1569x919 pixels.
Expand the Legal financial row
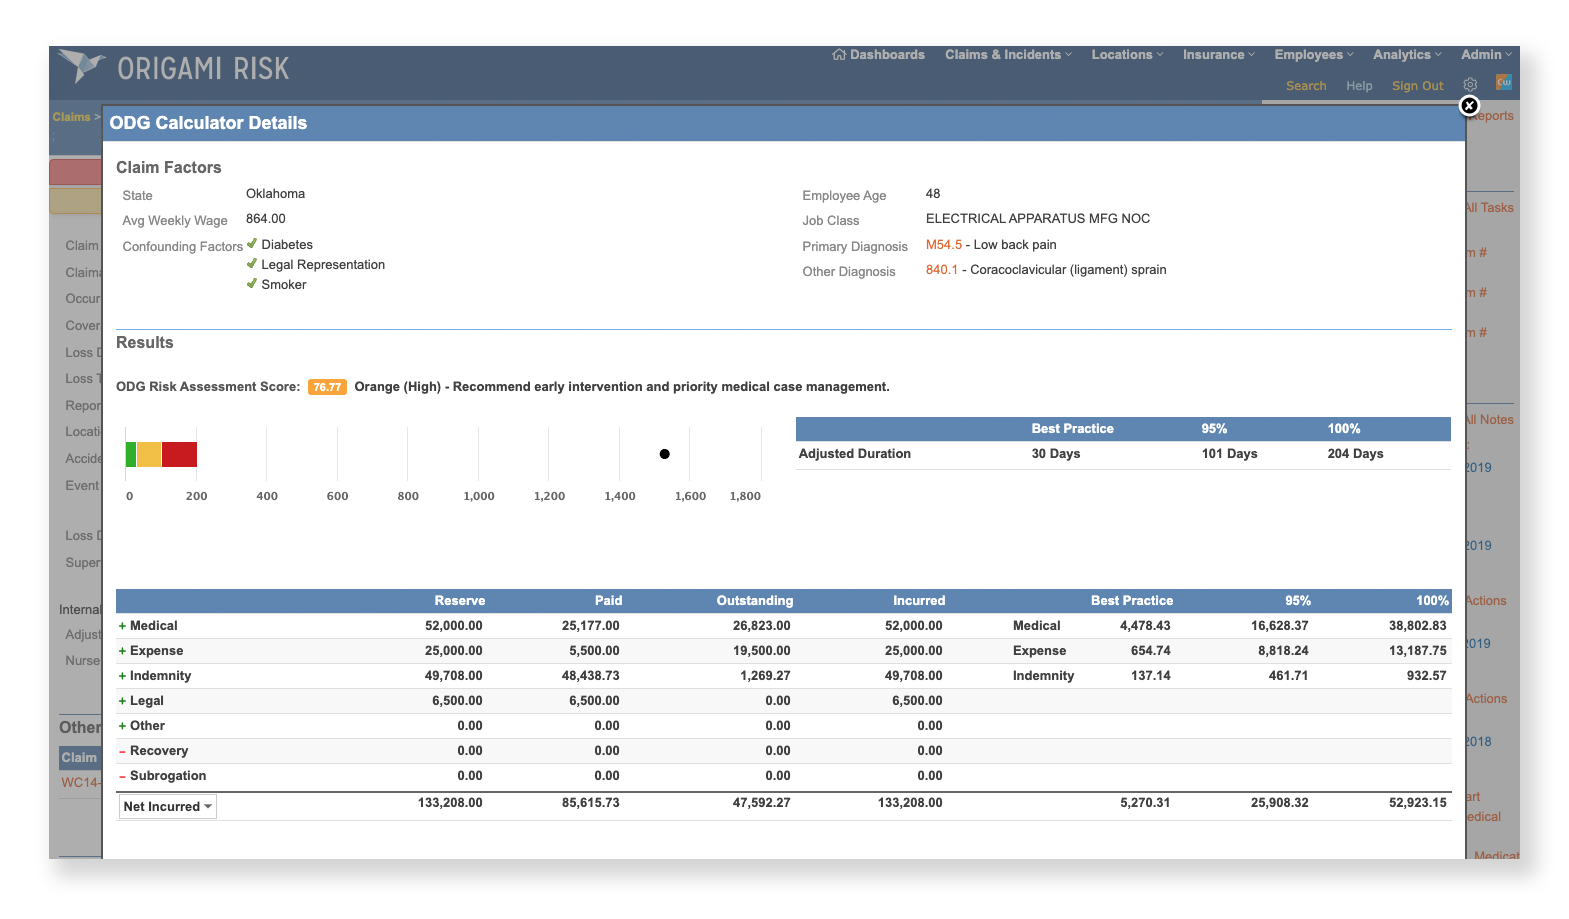tap(122, 701)
